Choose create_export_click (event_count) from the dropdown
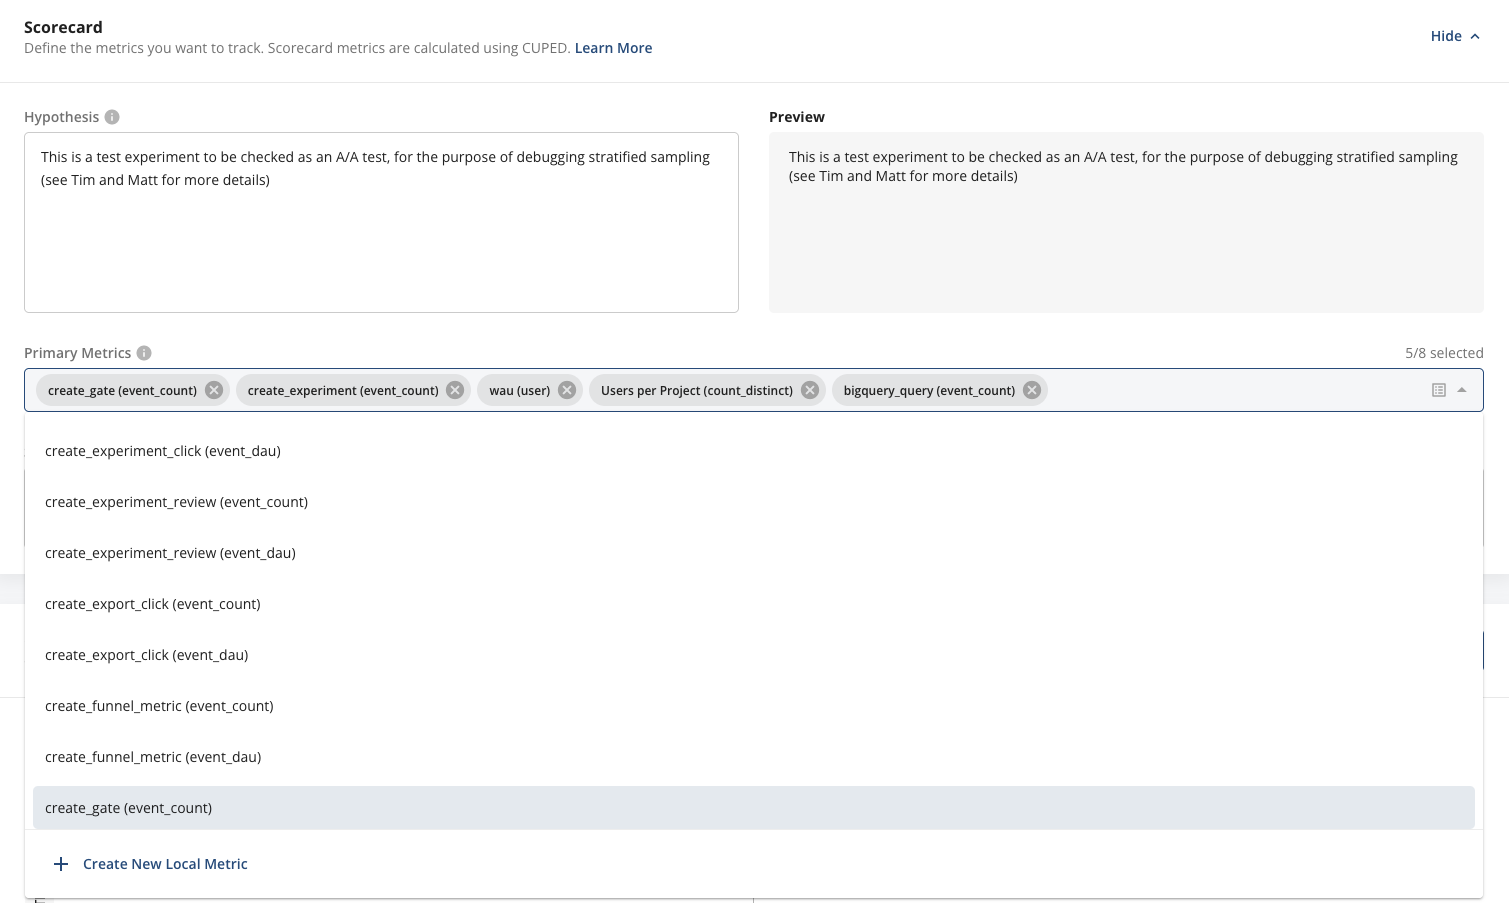 pos(152,603)
